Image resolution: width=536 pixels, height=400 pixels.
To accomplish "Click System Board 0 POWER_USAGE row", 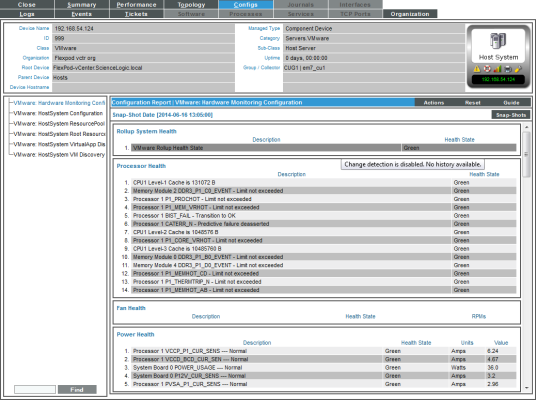I will pyautogui.click(x=323, y=368).
